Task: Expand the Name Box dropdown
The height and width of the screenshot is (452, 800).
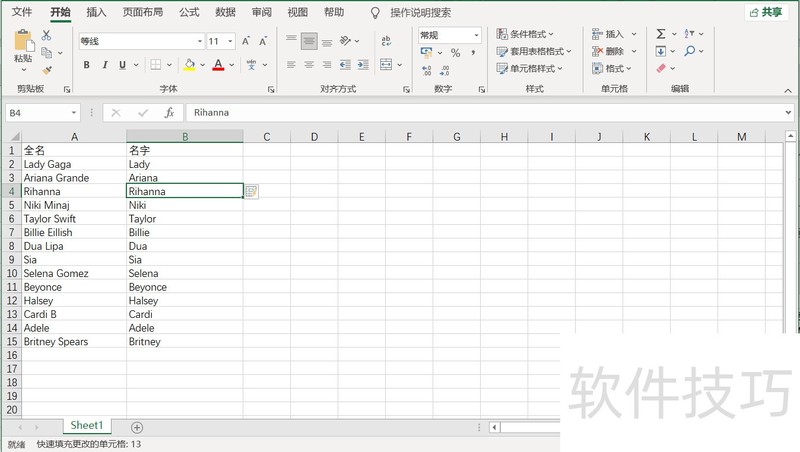Action: click(x=73, y=113)
